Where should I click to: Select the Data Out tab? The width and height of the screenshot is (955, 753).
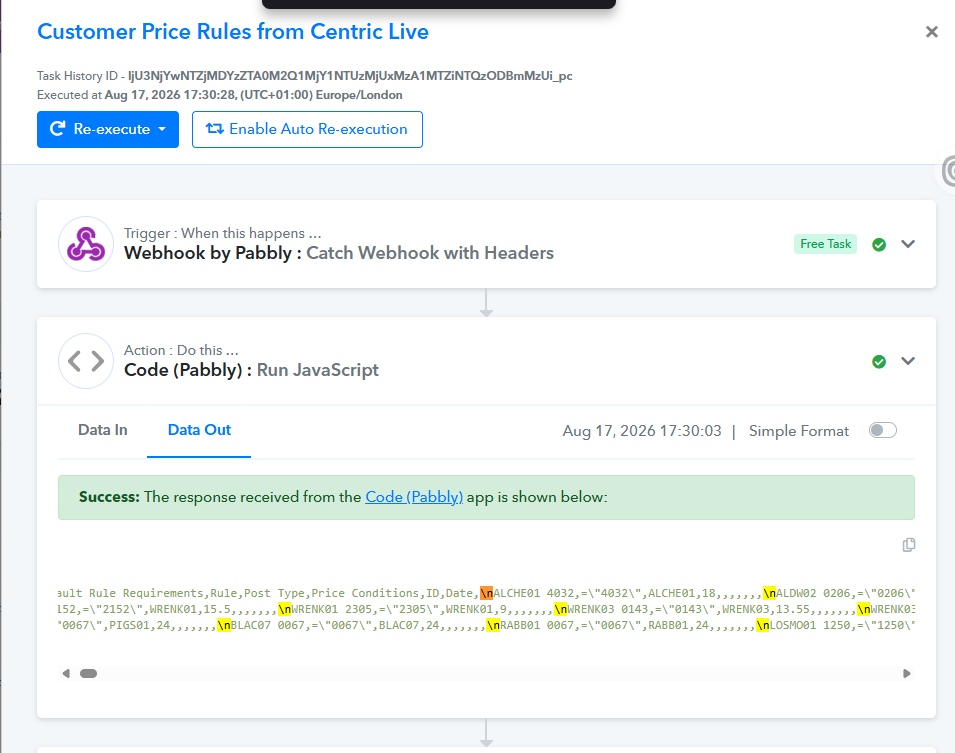click(199, 430)
